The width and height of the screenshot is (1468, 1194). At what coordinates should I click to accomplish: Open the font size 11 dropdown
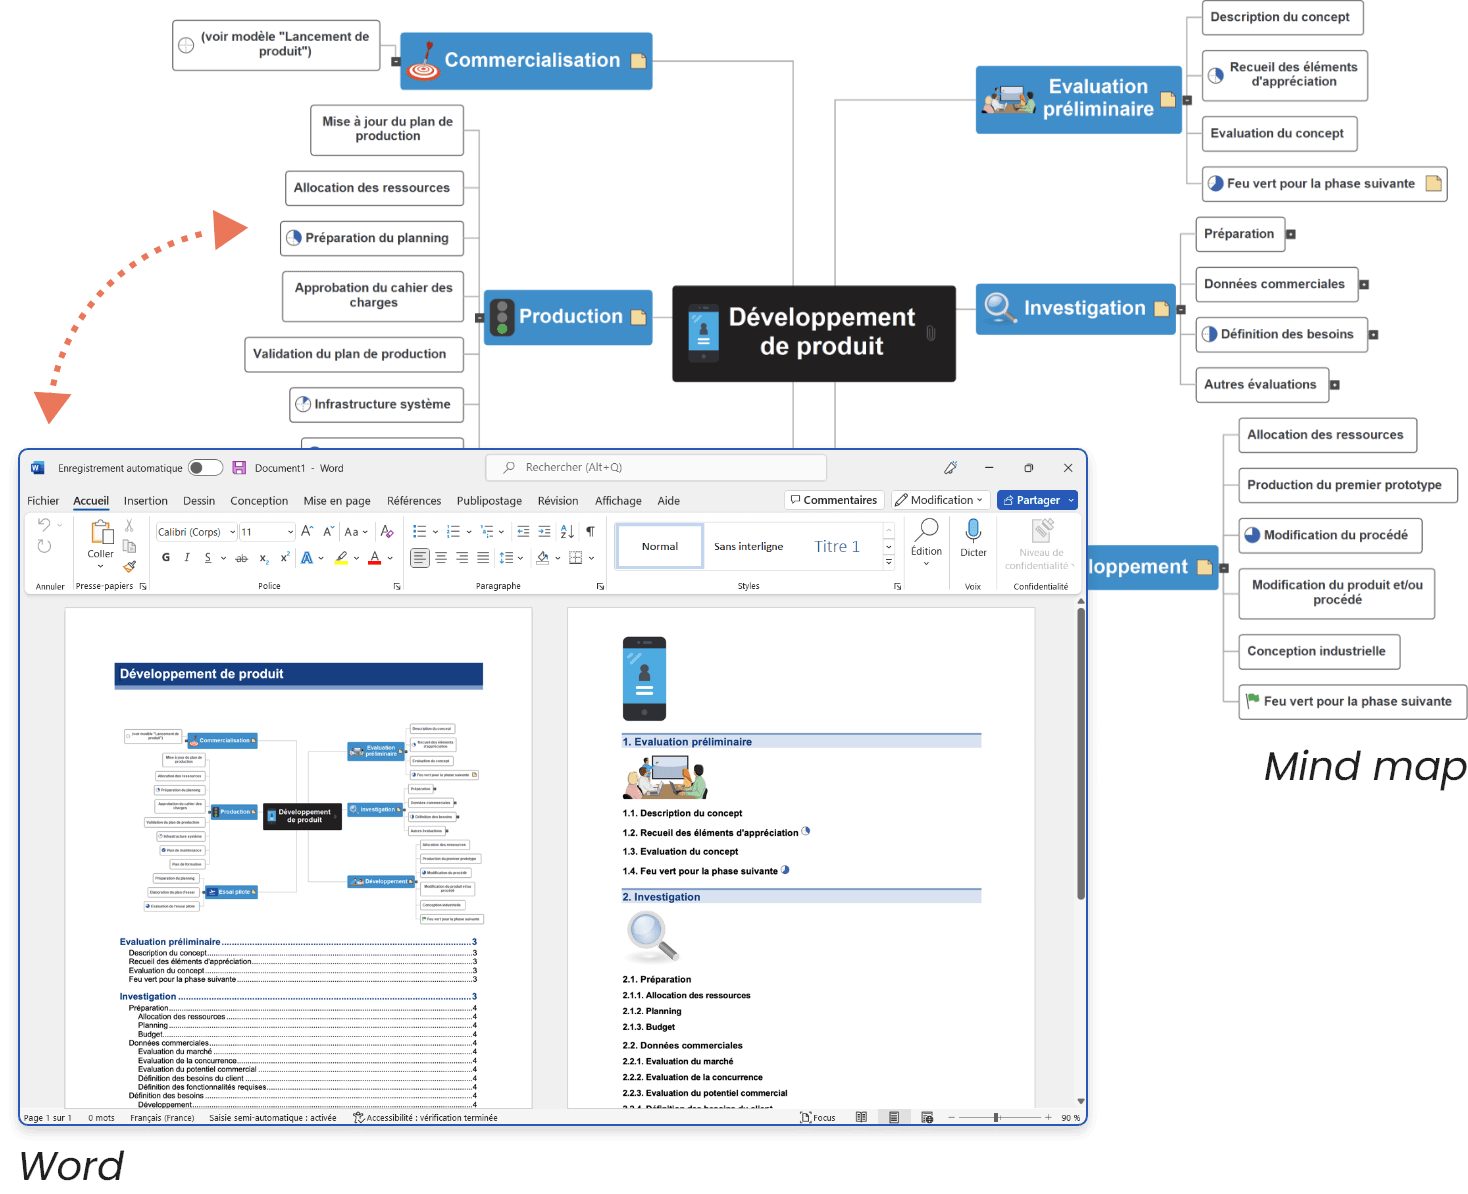coord(290,532)
